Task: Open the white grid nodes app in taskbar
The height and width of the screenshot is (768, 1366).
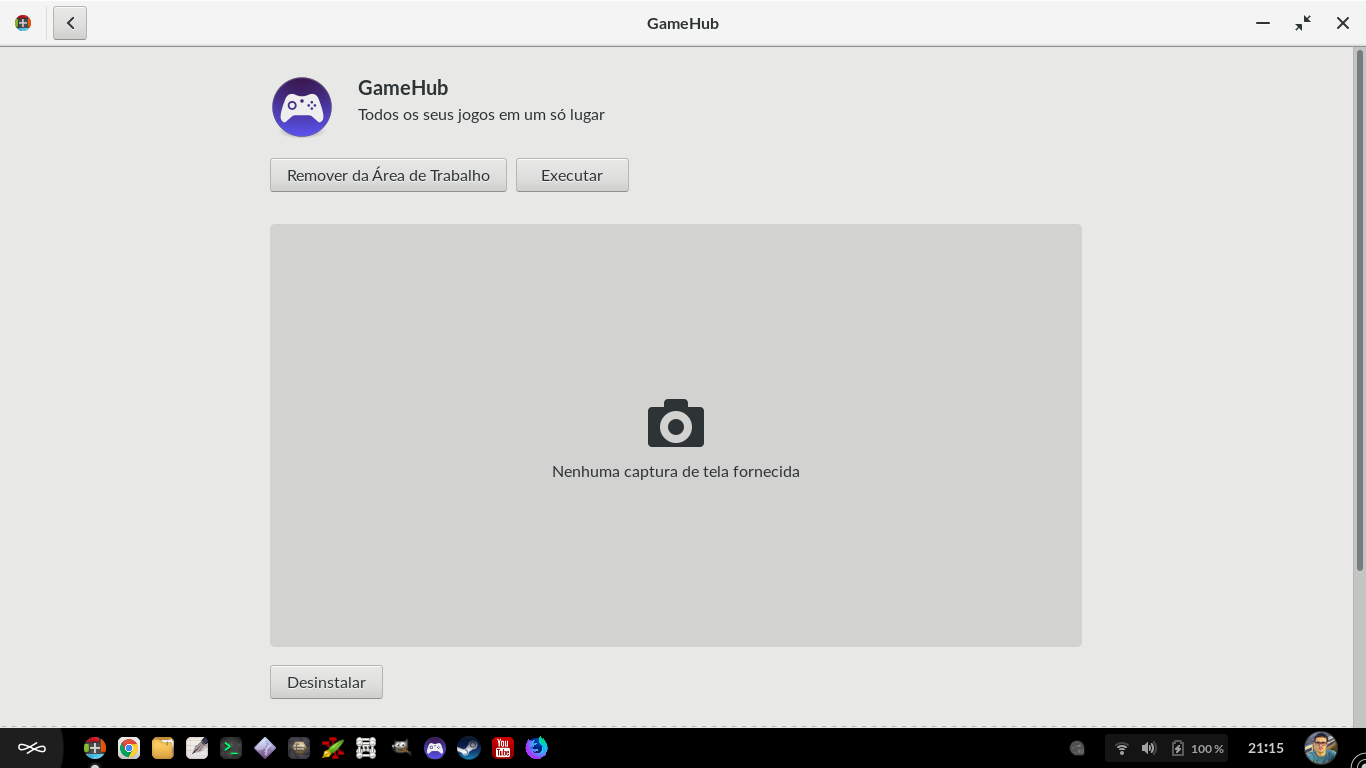Action: point(367,748)
